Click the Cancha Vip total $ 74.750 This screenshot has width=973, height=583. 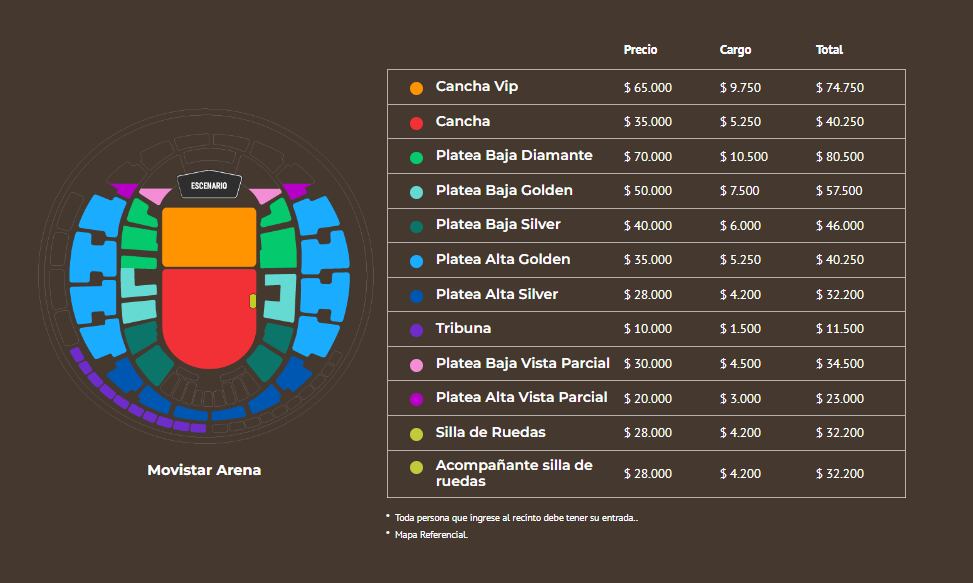[840, 88]
